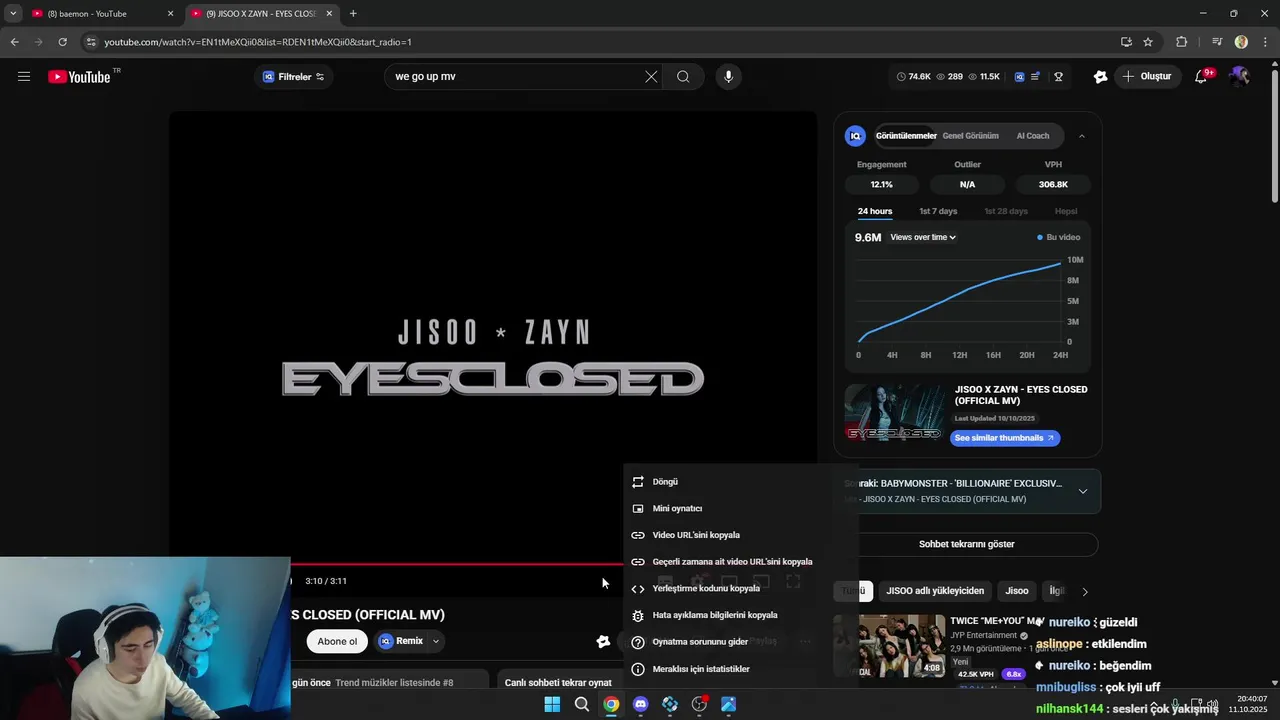1280x720 pixels.
Task: Open the notifications bell
Action: click(x=1201, y=76)
